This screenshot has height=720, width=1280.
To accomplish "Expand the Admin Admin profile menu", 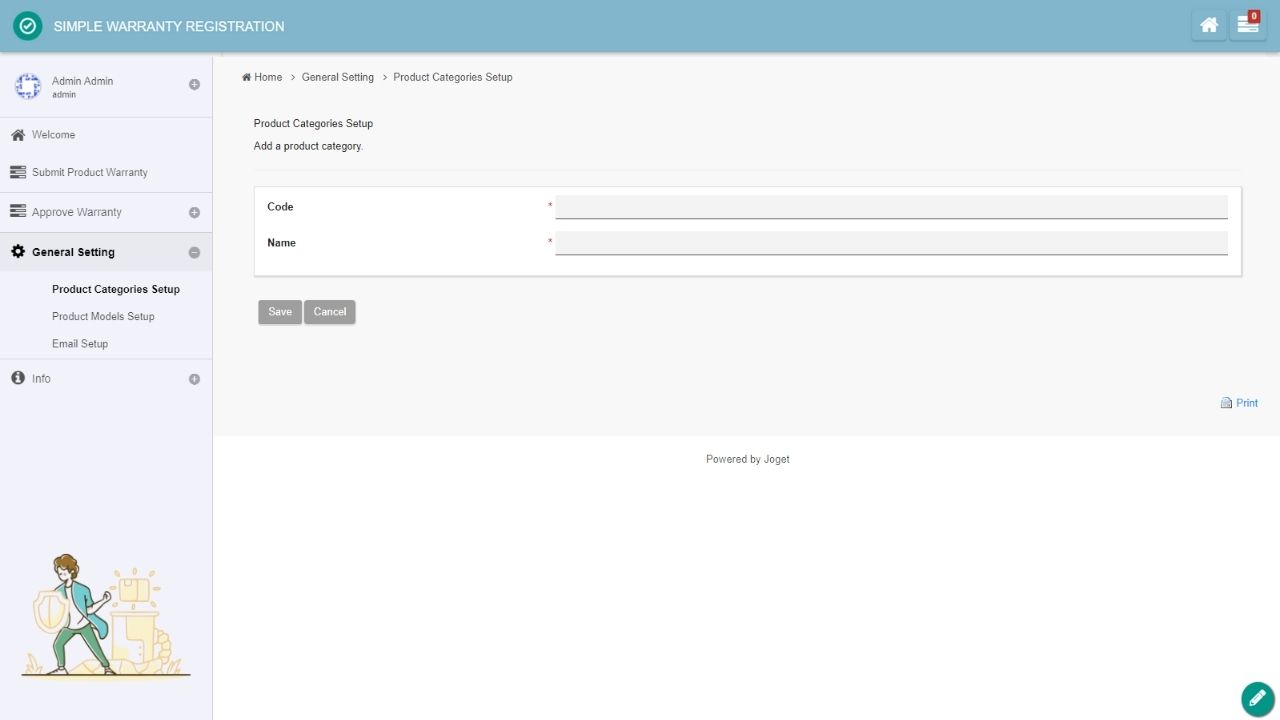I will [x=194, y=85].
